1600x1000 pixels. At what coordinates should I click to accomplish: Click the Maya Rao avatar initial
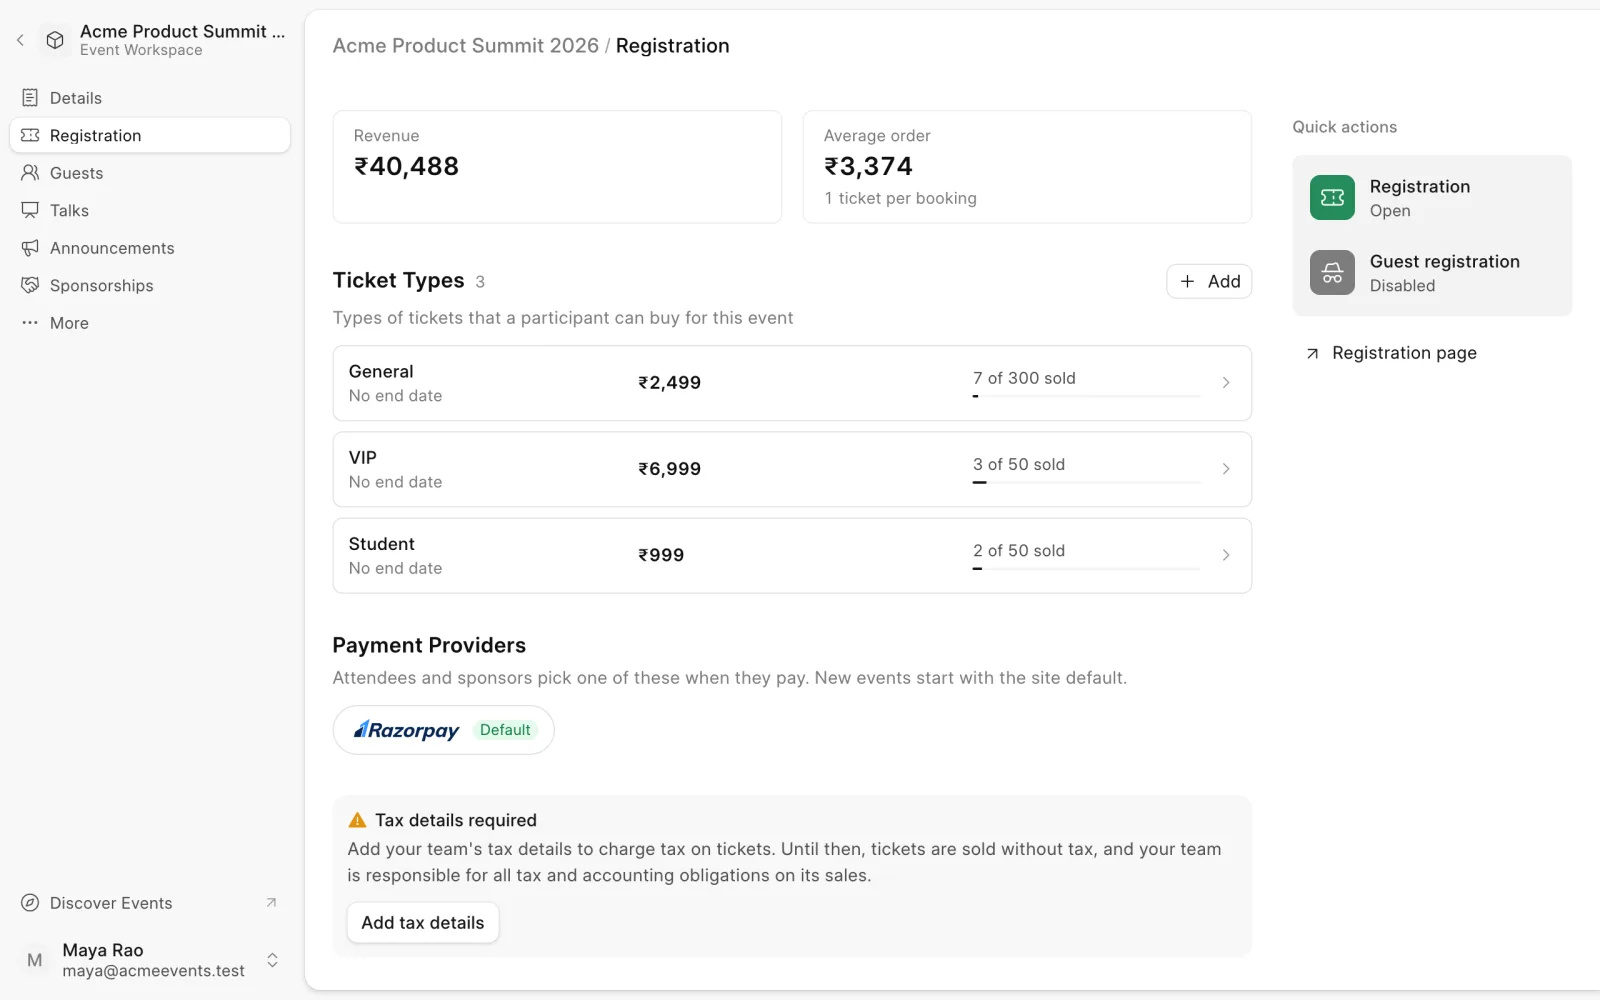click(35, 960)
